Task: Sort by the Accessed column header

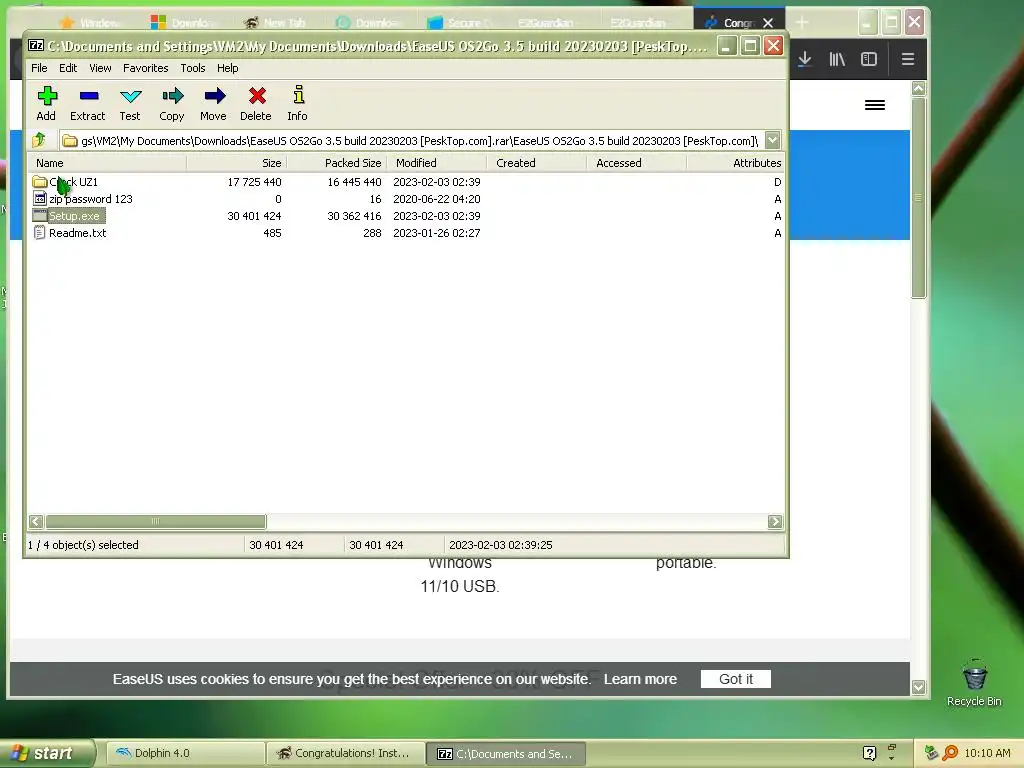Action: (636, 163)
